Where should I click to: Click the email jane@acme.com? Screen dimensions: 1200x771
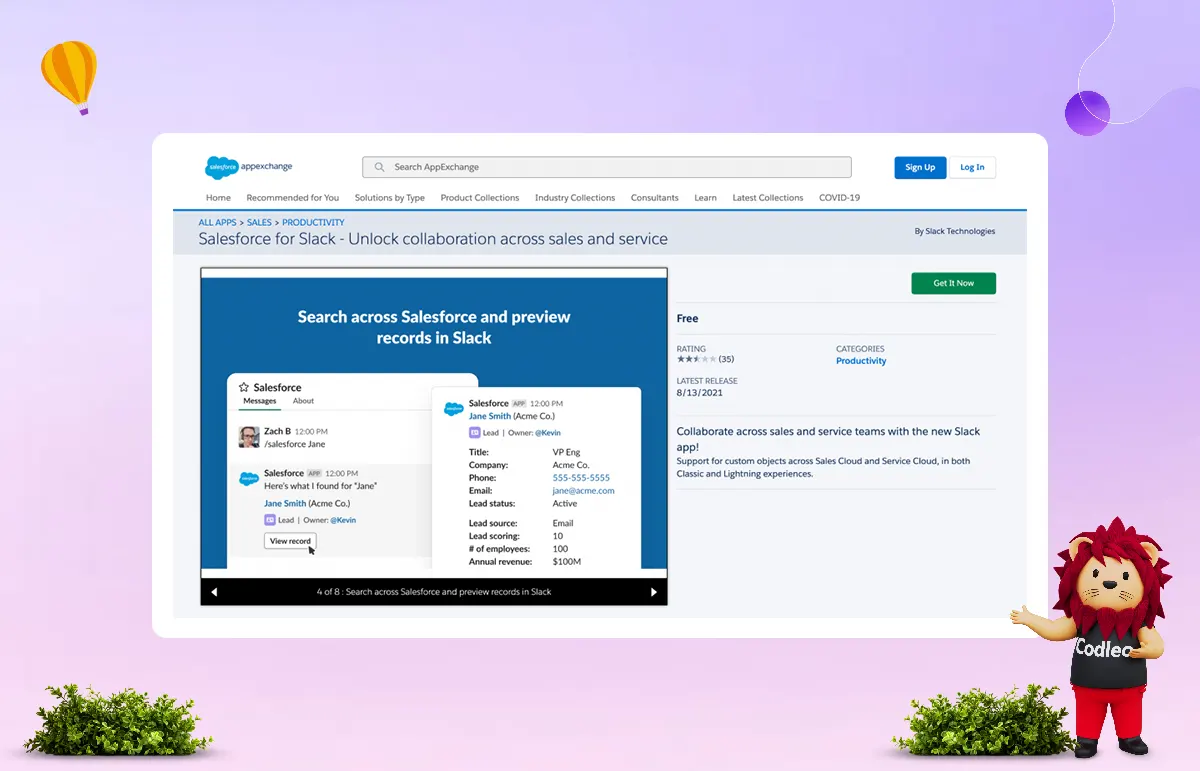584,491
